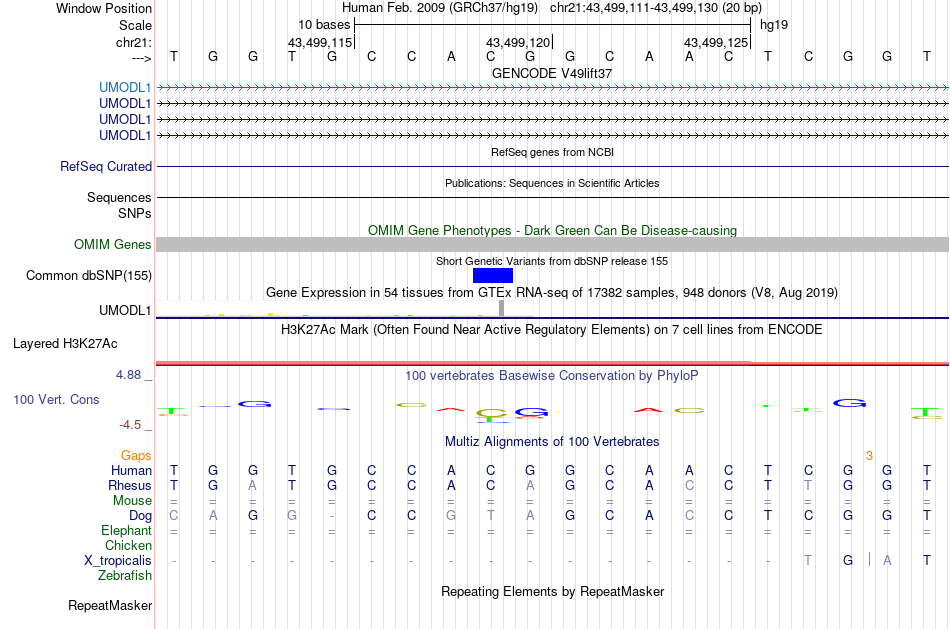The width and height of the screenshot is (950, 629).
Task: Select the 43,499,120 position marker
Action: pyautogui.click(x=517, y=42)
